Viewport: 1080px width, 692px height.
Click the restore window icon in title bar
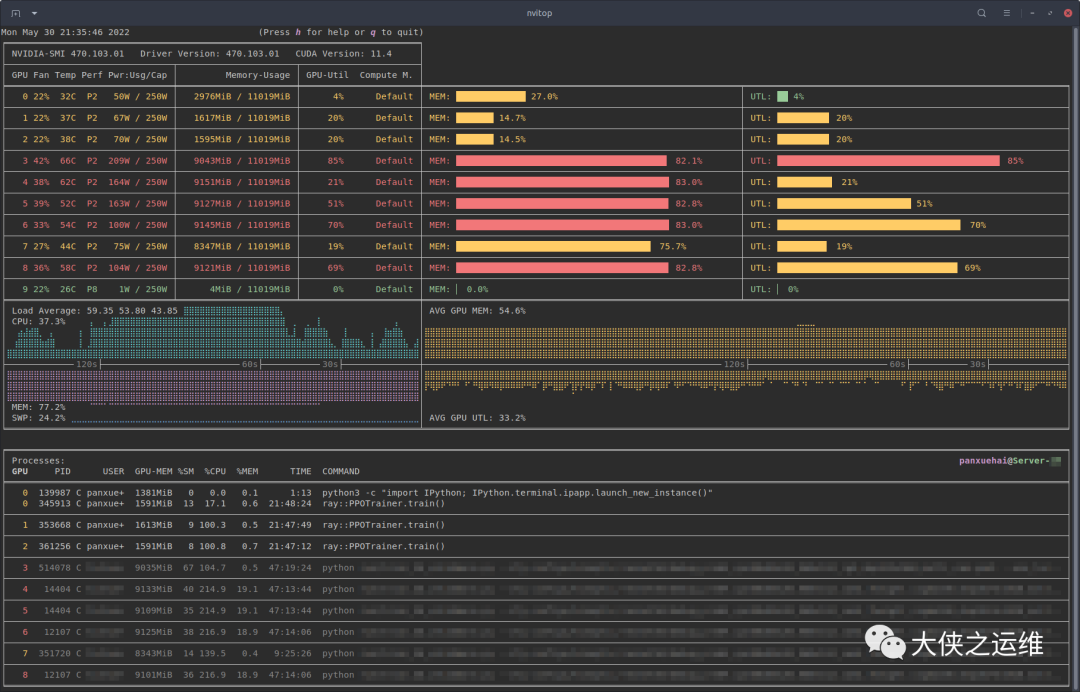(1050, 13)
